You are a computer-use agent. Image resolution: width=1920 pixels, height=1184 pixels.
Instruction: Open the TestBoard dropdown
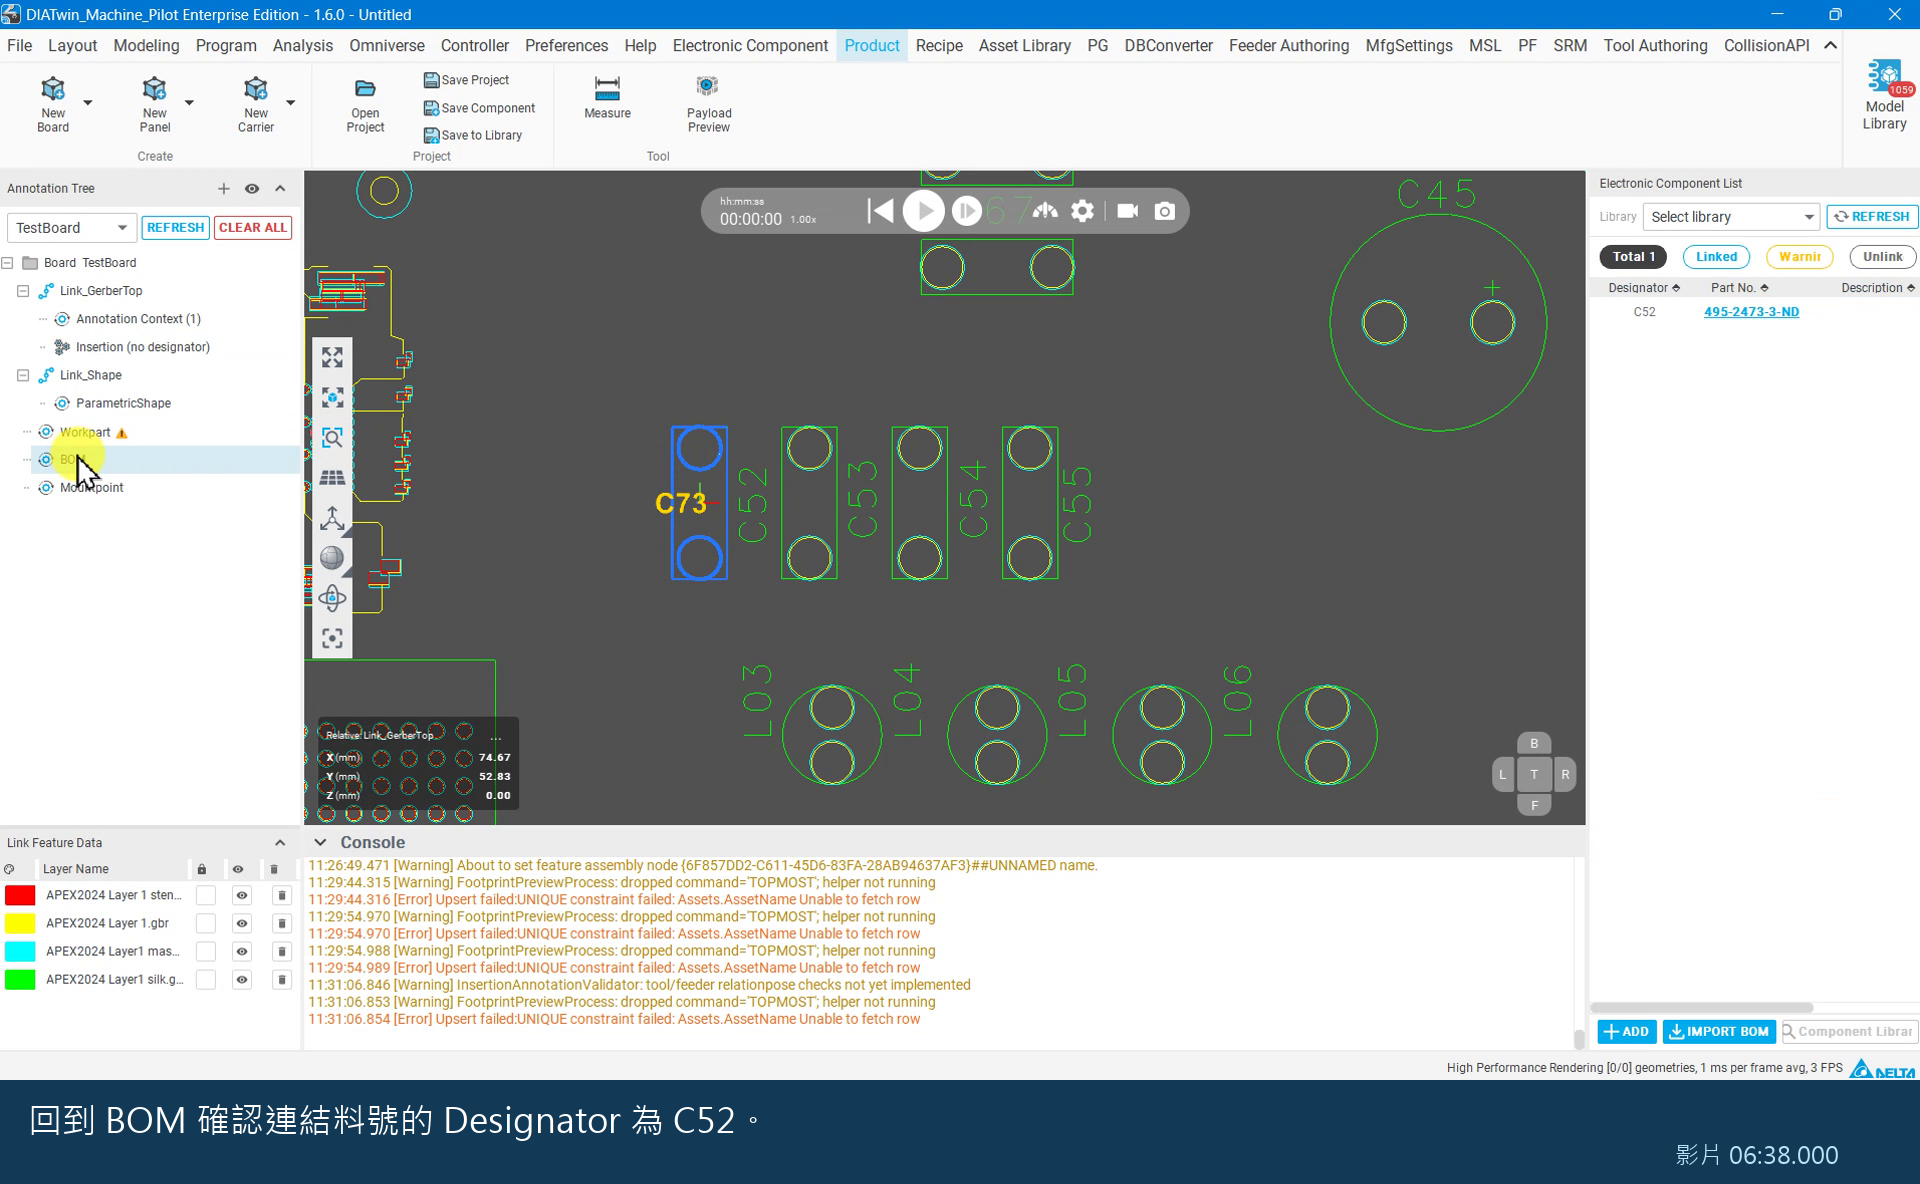point(71,228)
